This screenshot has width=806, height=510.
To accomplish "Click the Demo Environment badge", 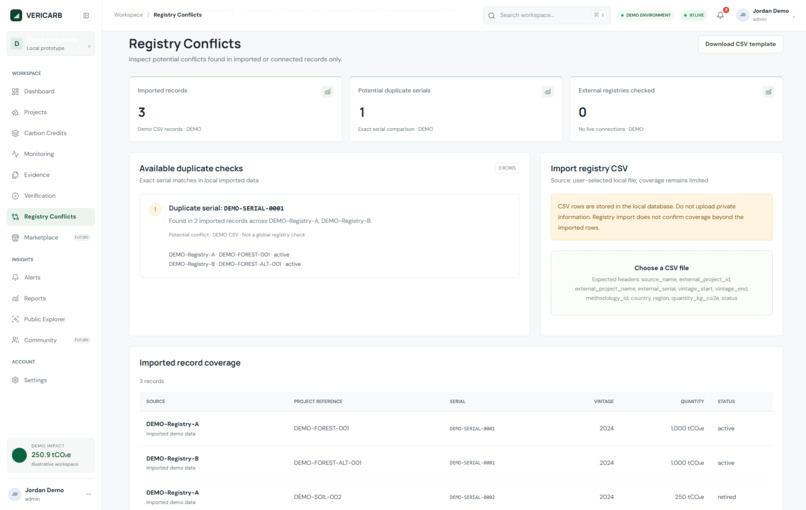I will click(646, 15).
